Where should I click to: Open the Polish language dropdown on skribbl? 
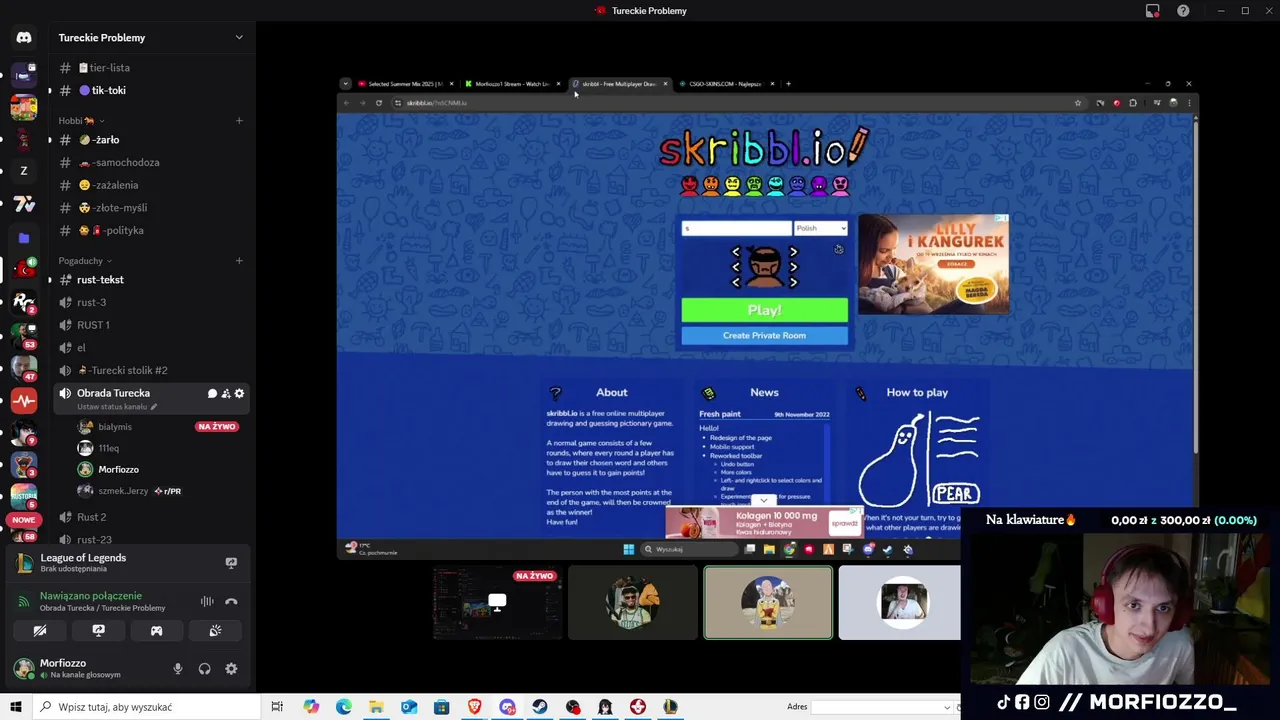coord(821,228)
